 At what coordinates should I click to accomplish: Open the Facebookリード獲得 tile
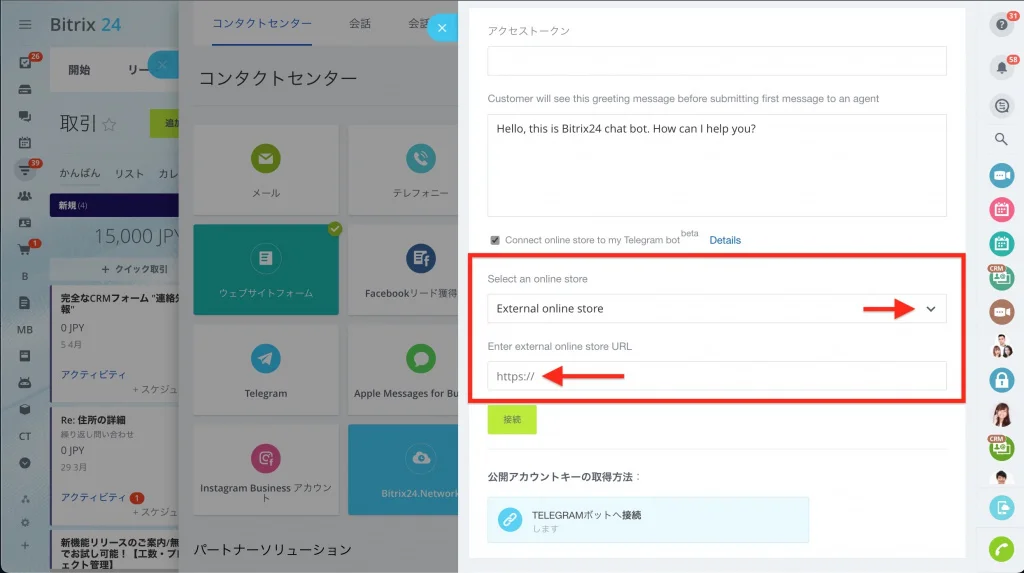[403, 270]
